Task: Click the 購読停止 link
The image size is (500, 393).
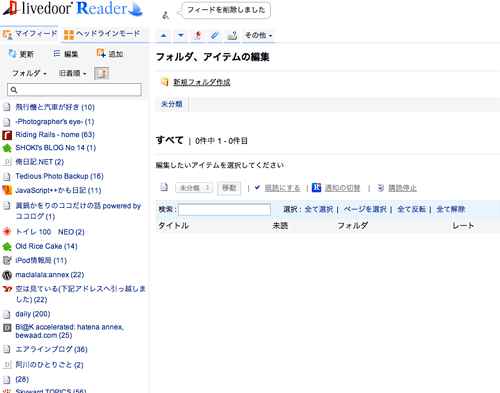Action: (x=402, y=188)
